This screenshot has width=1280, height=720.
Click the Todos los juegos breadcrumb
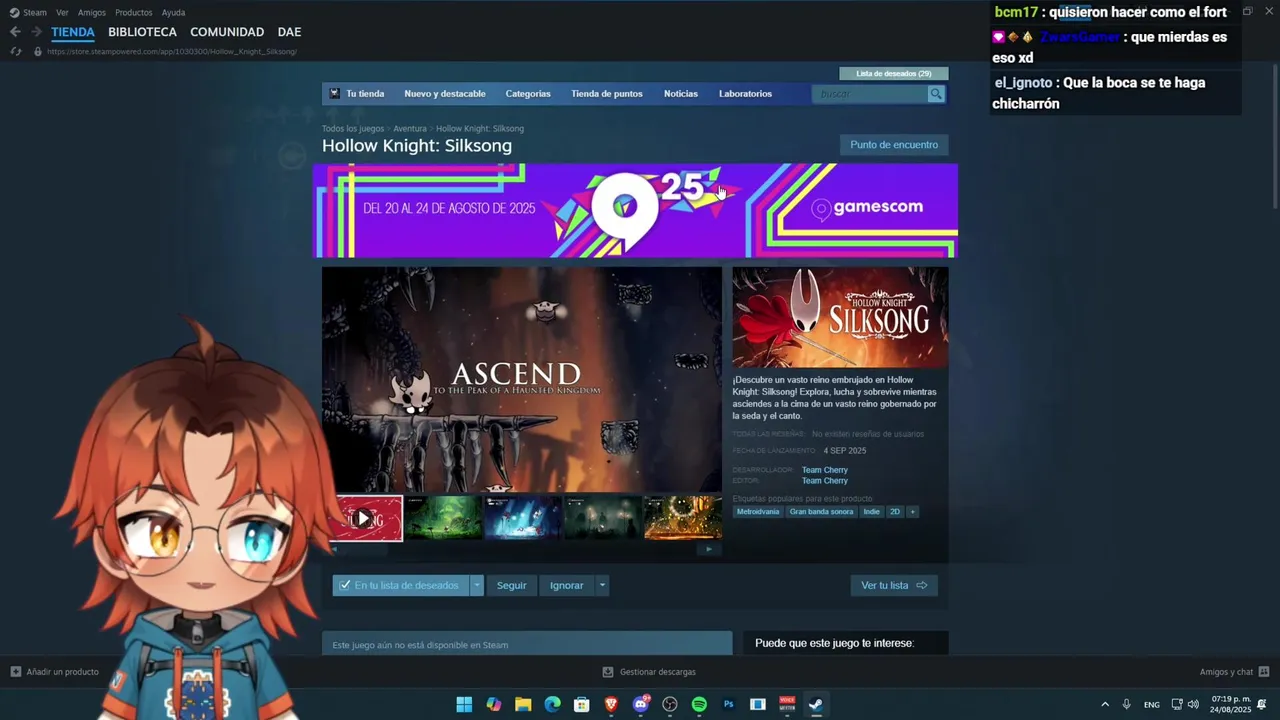[x=353, y=129]
